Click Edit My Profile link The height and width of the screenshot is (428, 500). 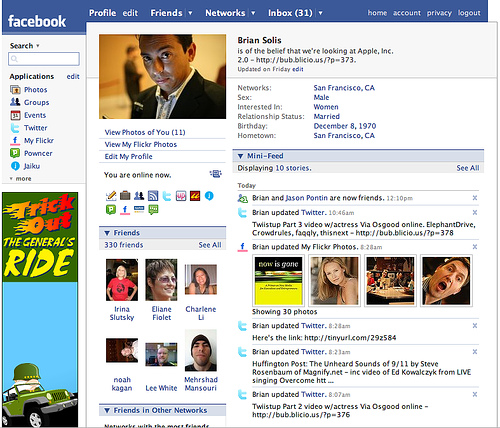(x=128, y=156)
